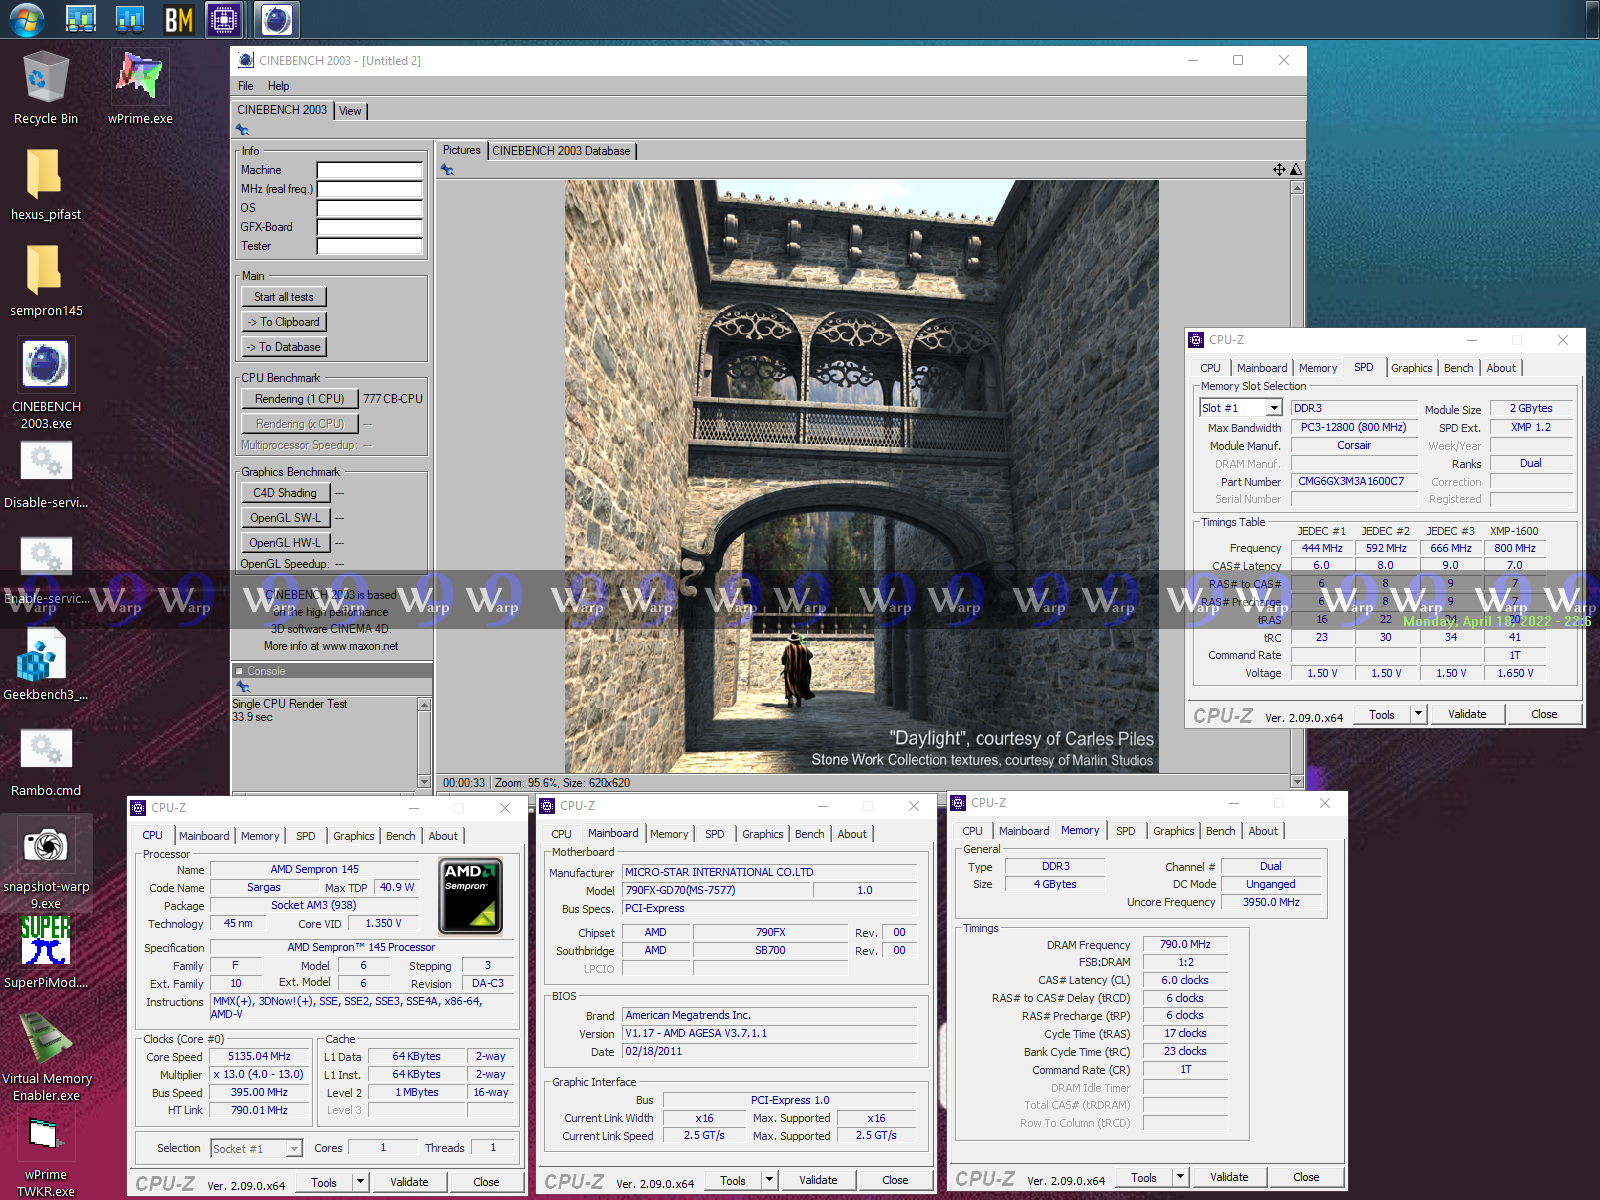Click the MHz (real freq.) input field

370,189
